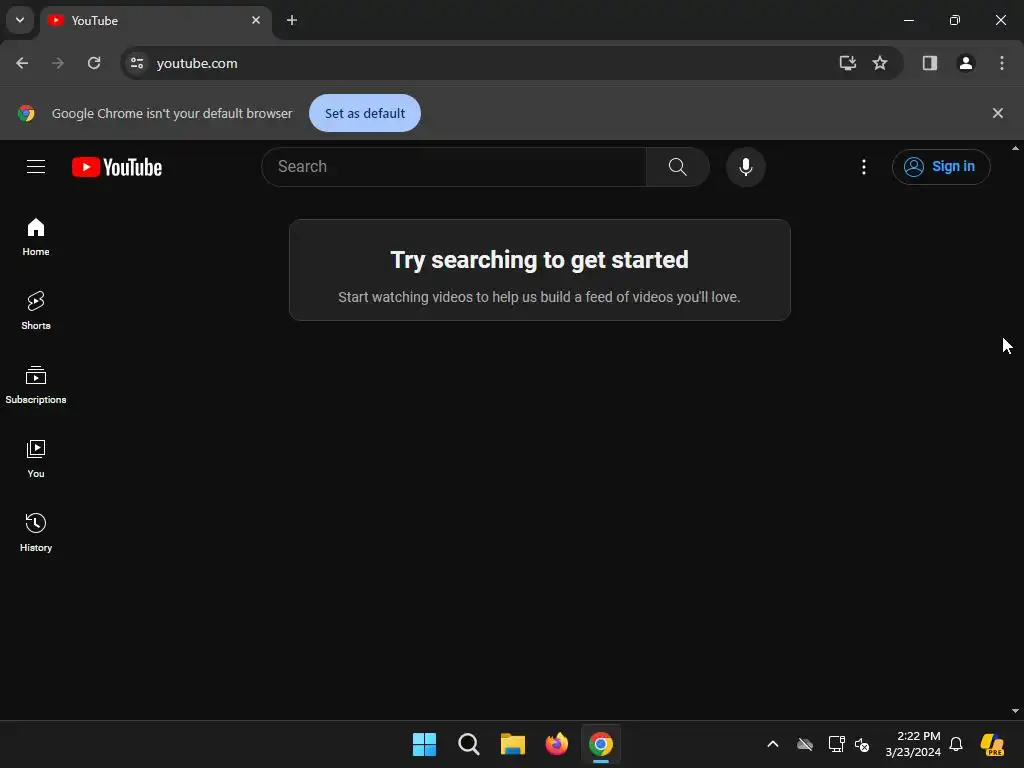This screenshot has height=768, width=1024.
Task: Close the YouTube tab
Action: 256,20
